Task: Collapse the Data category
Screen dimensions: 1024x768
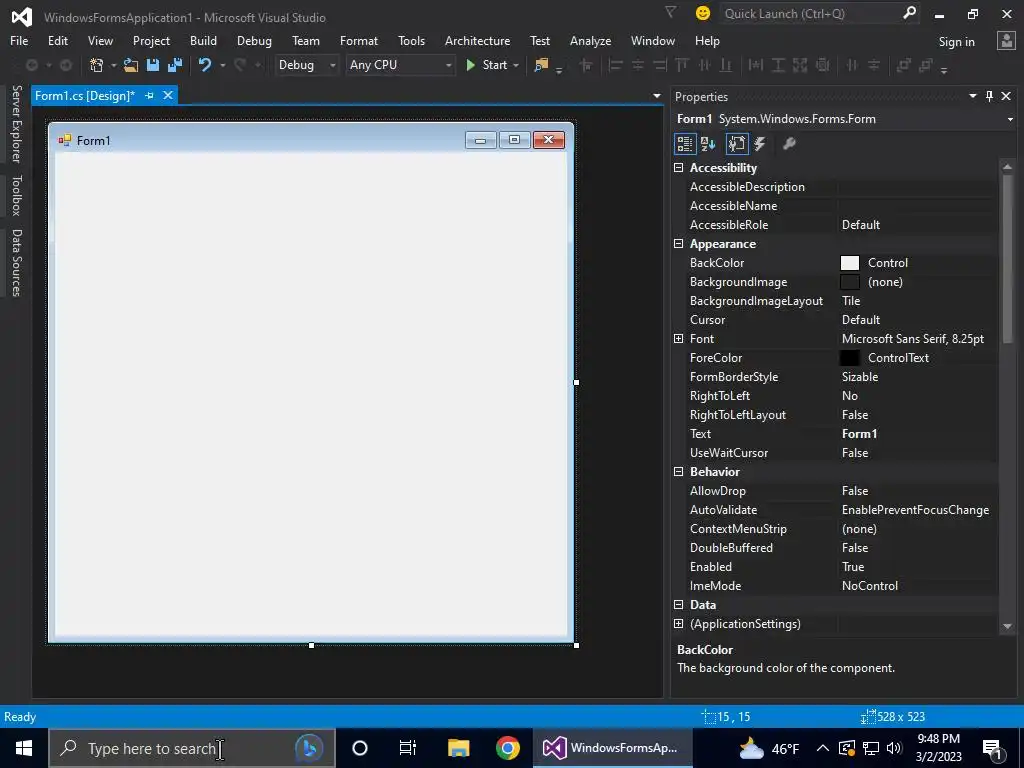Action: 679,605
